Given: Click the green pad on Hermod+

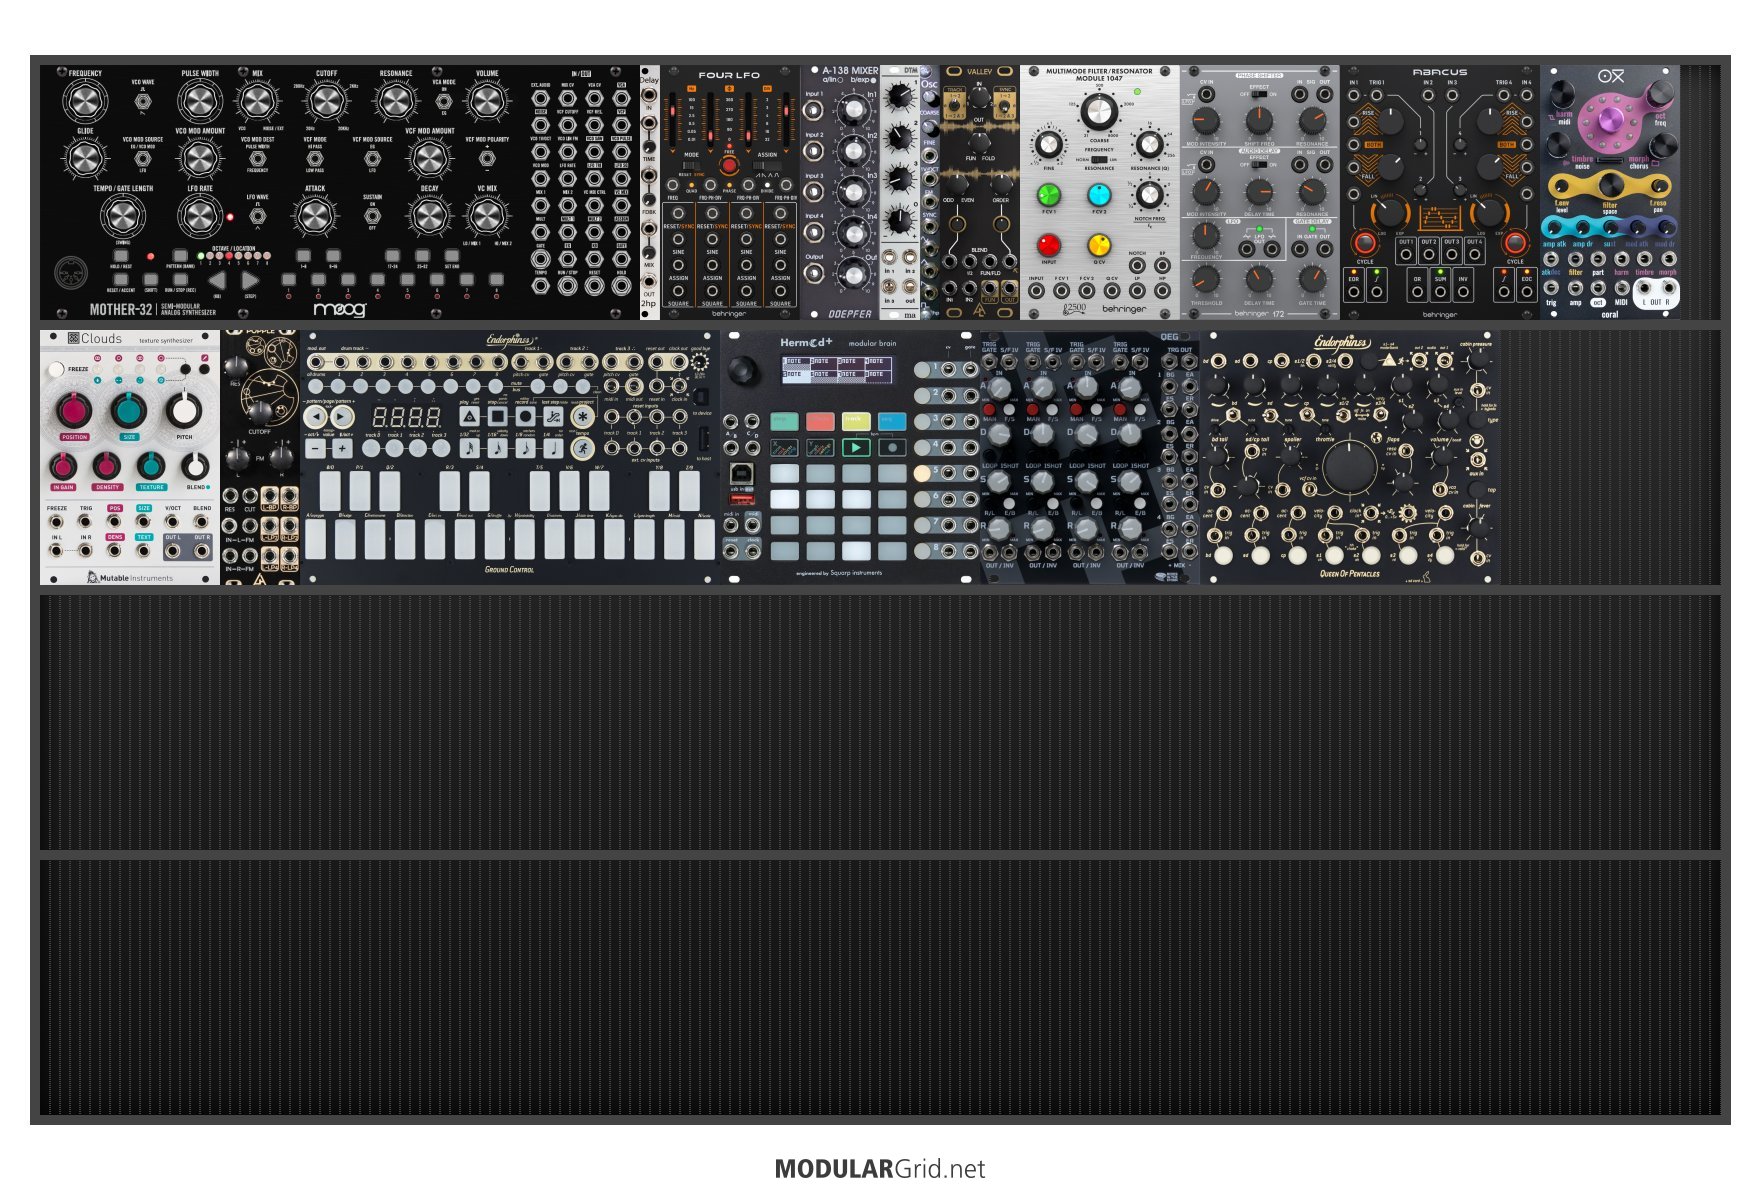Looking at the screenshot, I should coord(784,421).
